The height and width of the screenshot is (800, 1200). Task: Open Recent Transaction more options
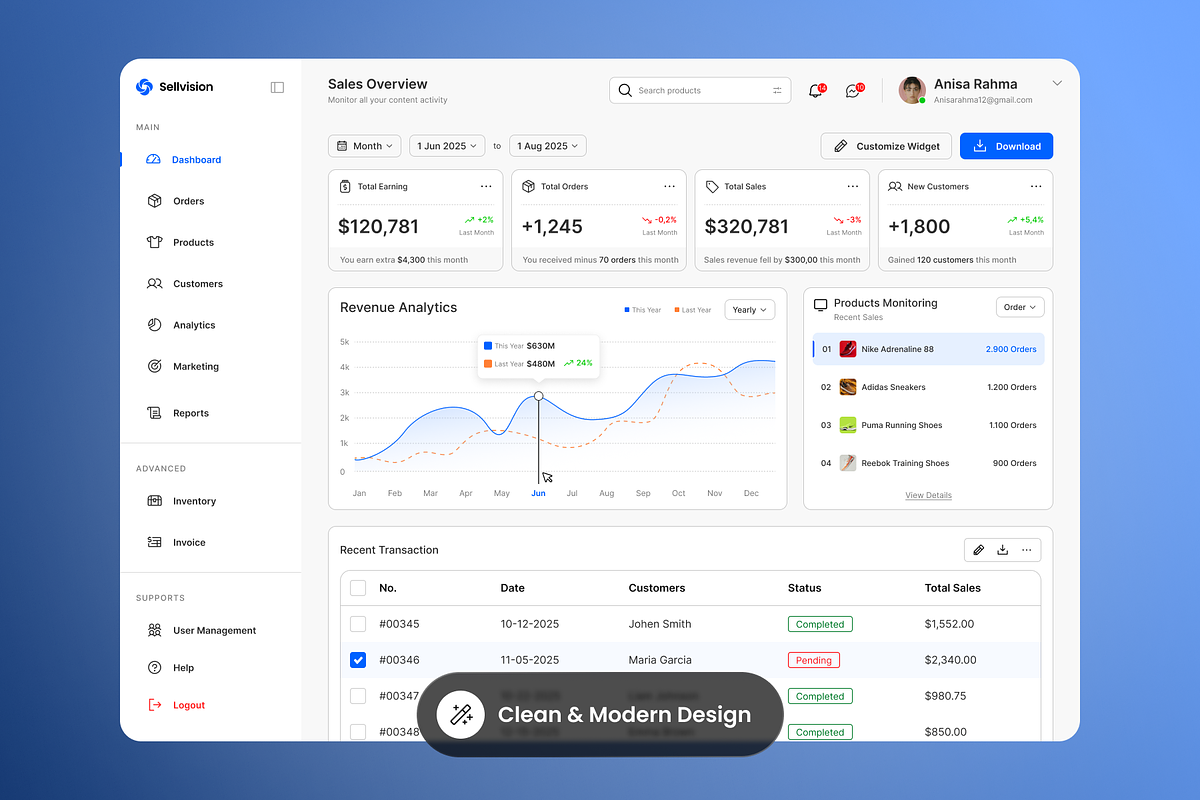1027,550
